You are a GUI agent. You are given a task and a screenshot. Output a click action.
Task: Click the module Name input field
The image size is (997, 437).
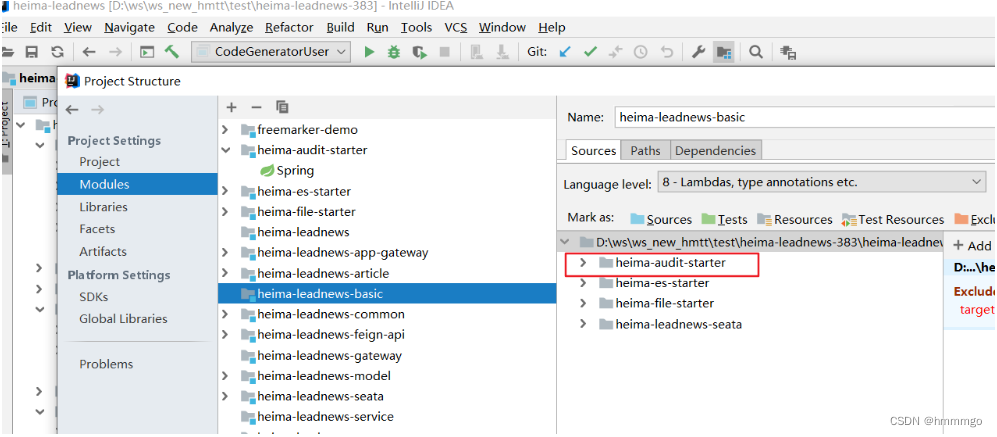(x=804, y=117)
